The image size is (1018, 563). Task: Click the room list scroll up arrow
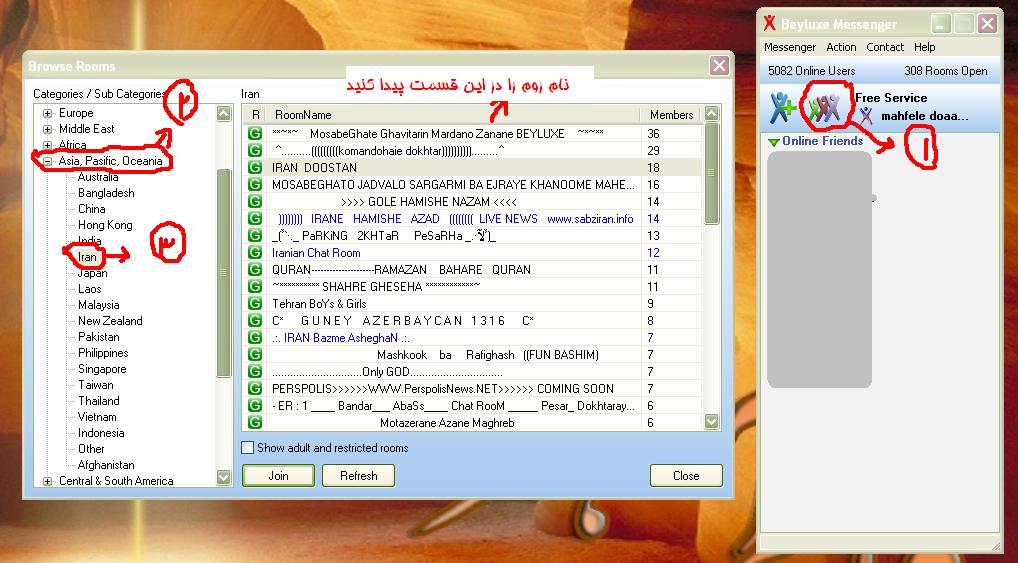[712, 114]
